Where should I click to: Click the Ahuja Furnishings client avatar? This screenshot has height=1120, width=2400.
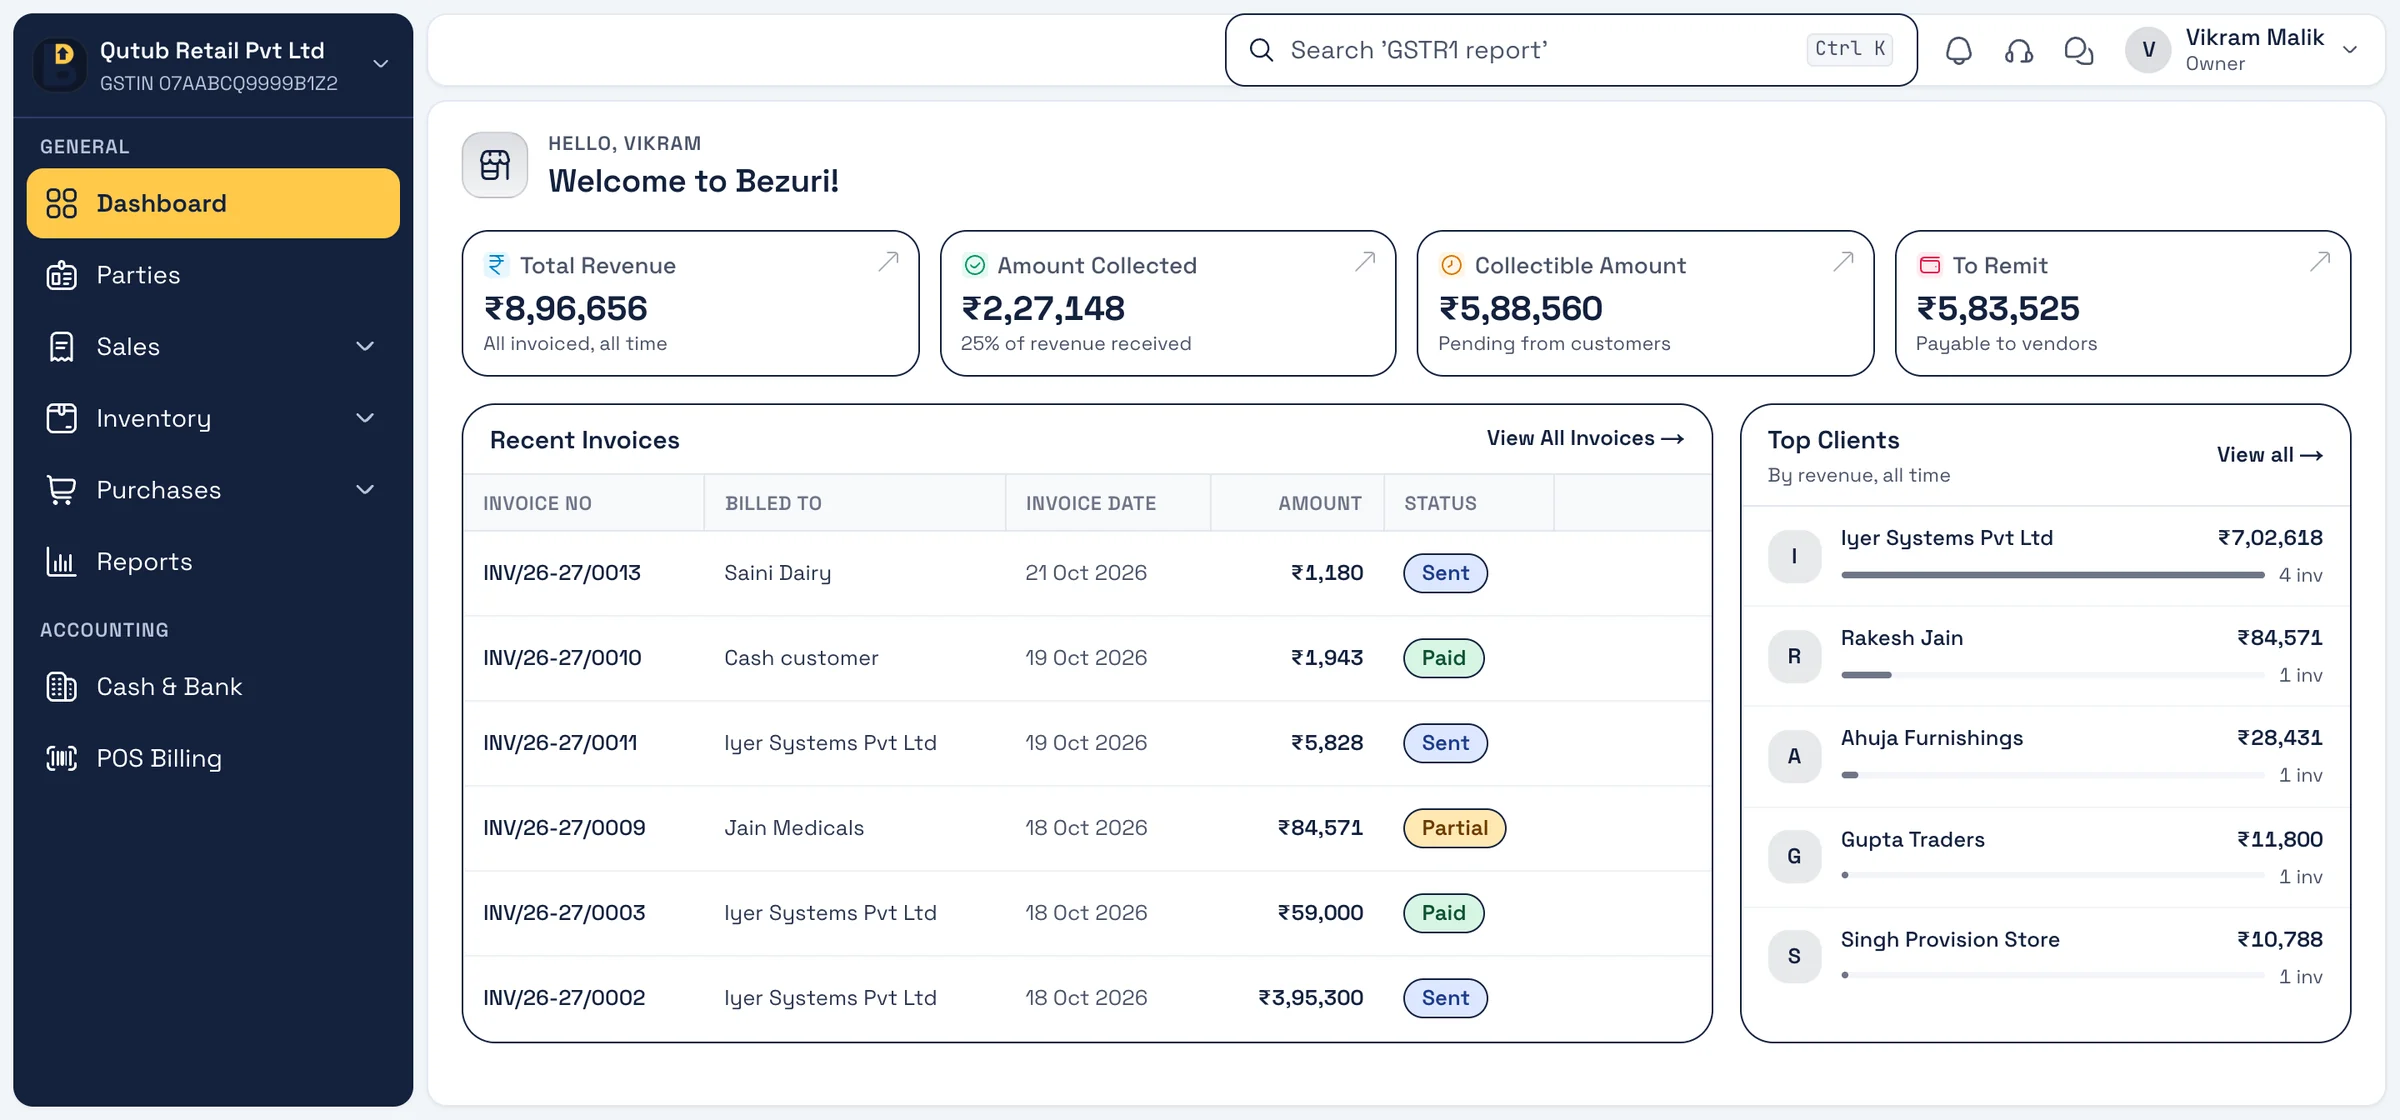(1794, 756)
